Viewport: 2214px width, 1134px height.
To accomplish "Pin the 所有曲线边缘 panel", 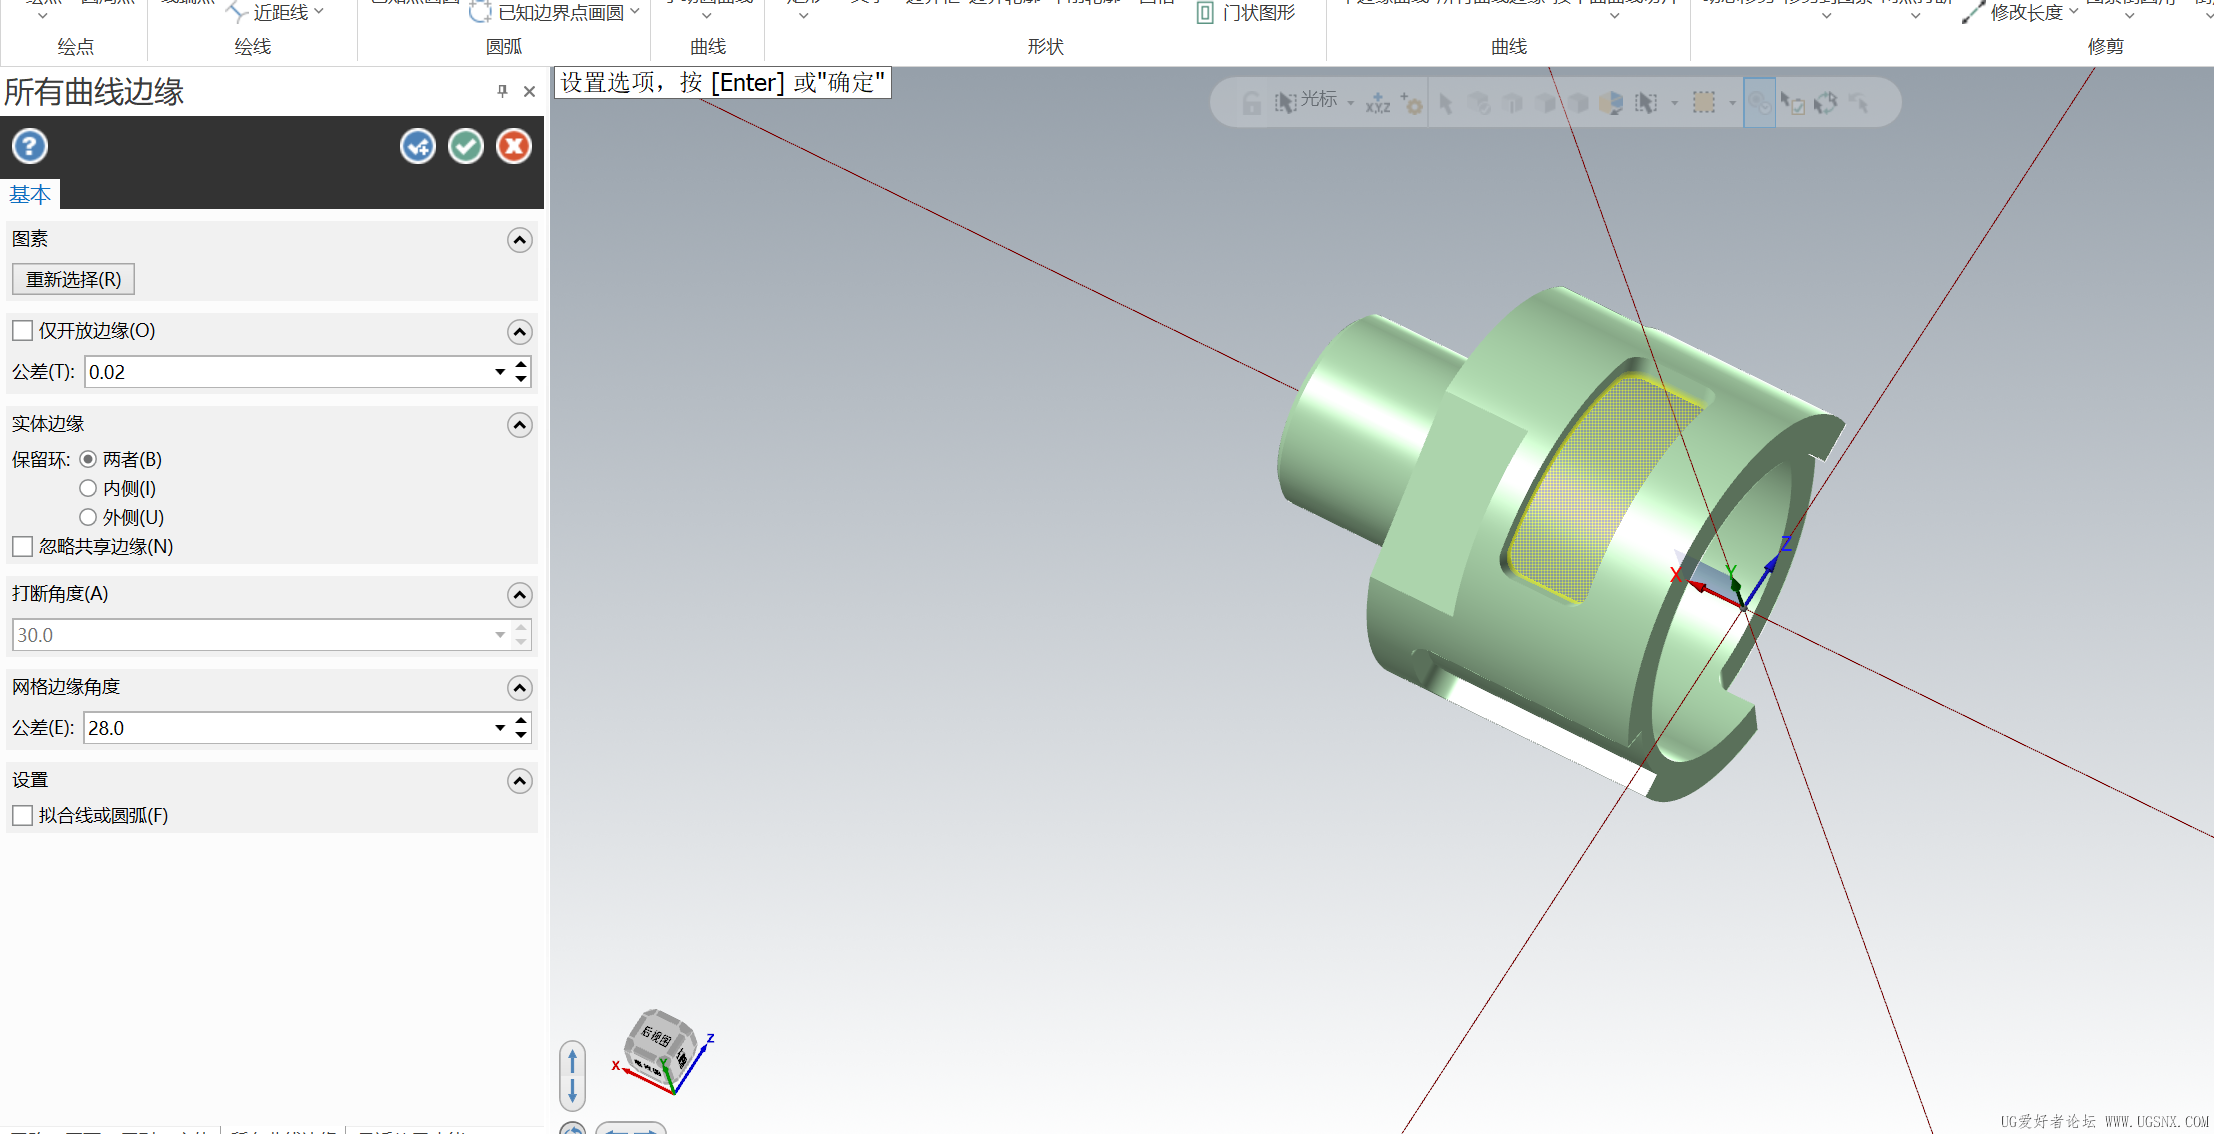I will (x=502, y=92).
